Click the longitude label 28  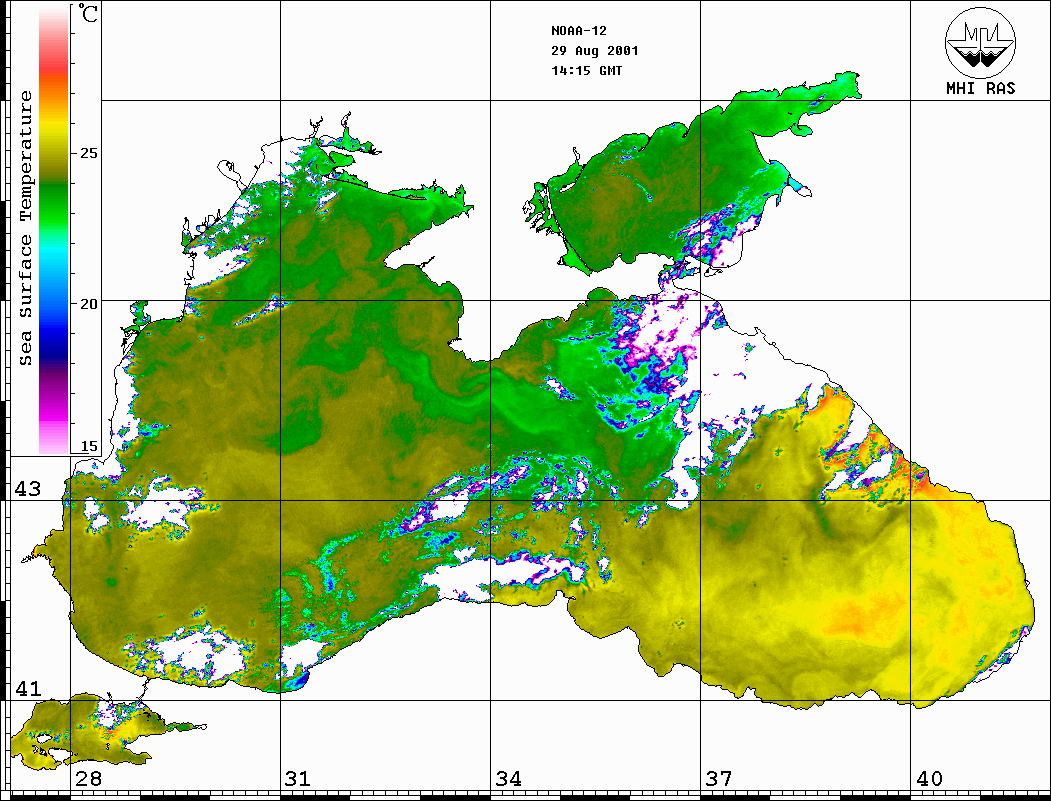[88, 779]
